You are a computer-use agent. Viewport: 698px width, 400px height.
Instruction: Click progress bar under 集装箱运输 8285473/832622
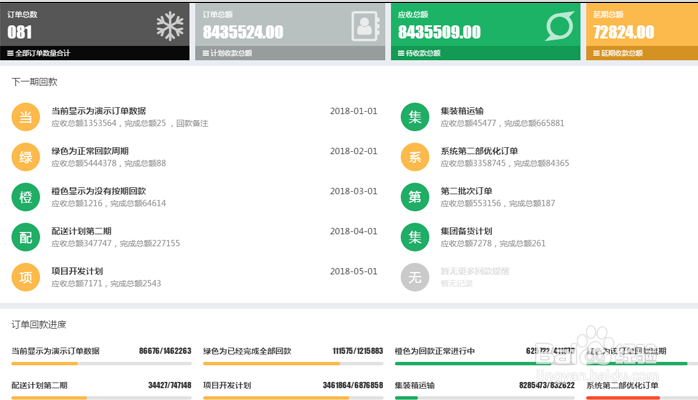point(485,398)
